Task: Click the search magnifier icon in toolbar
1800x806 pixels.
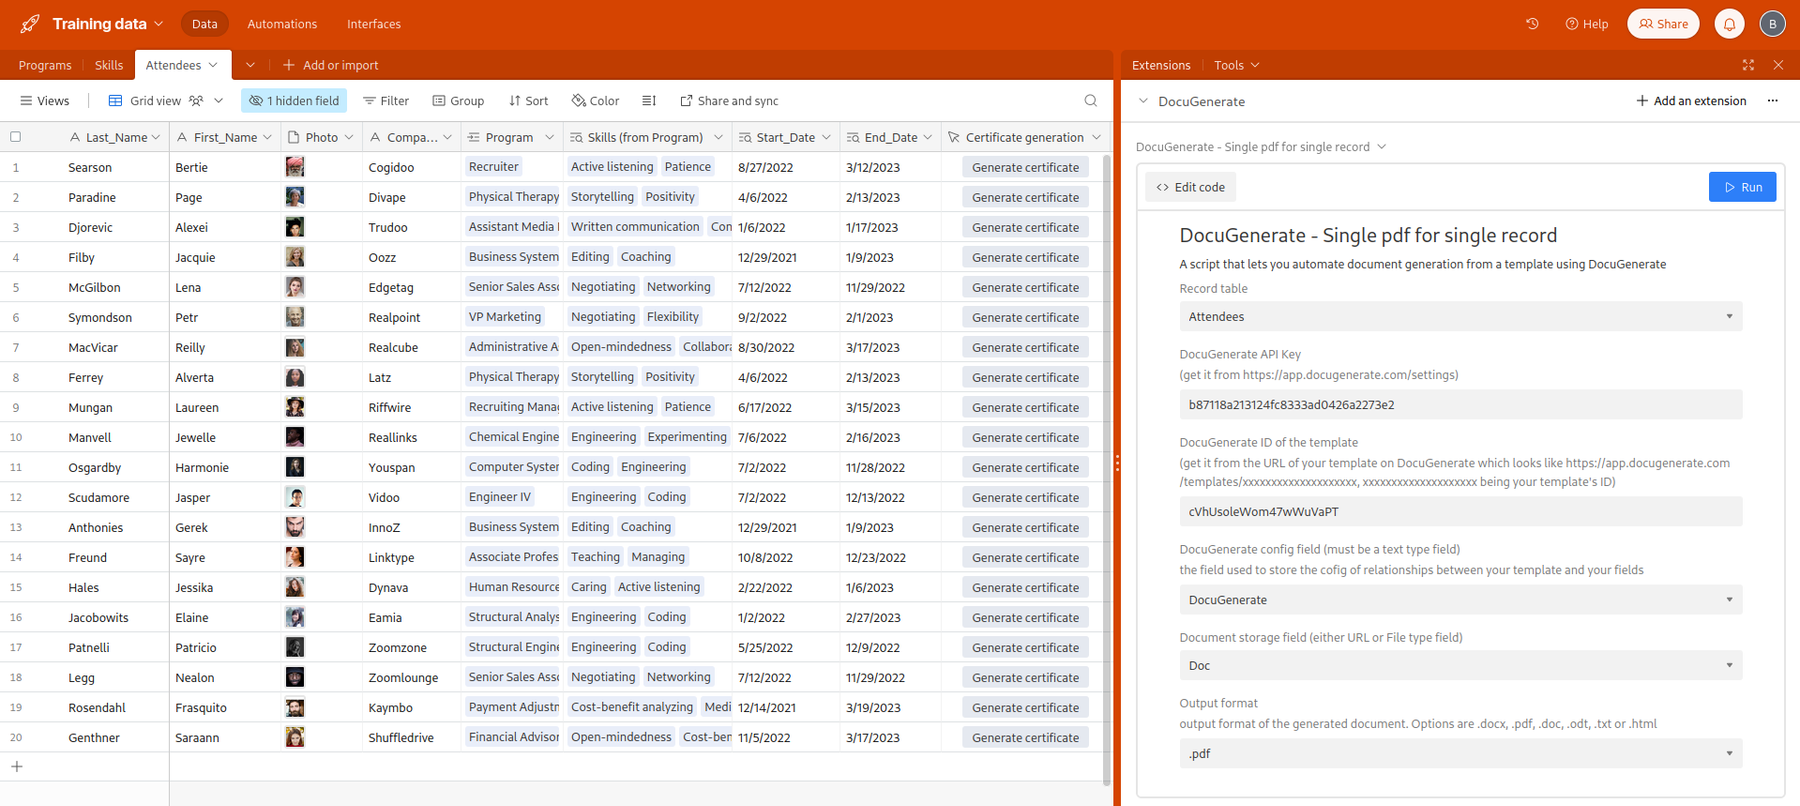Action: (1090, 101)
